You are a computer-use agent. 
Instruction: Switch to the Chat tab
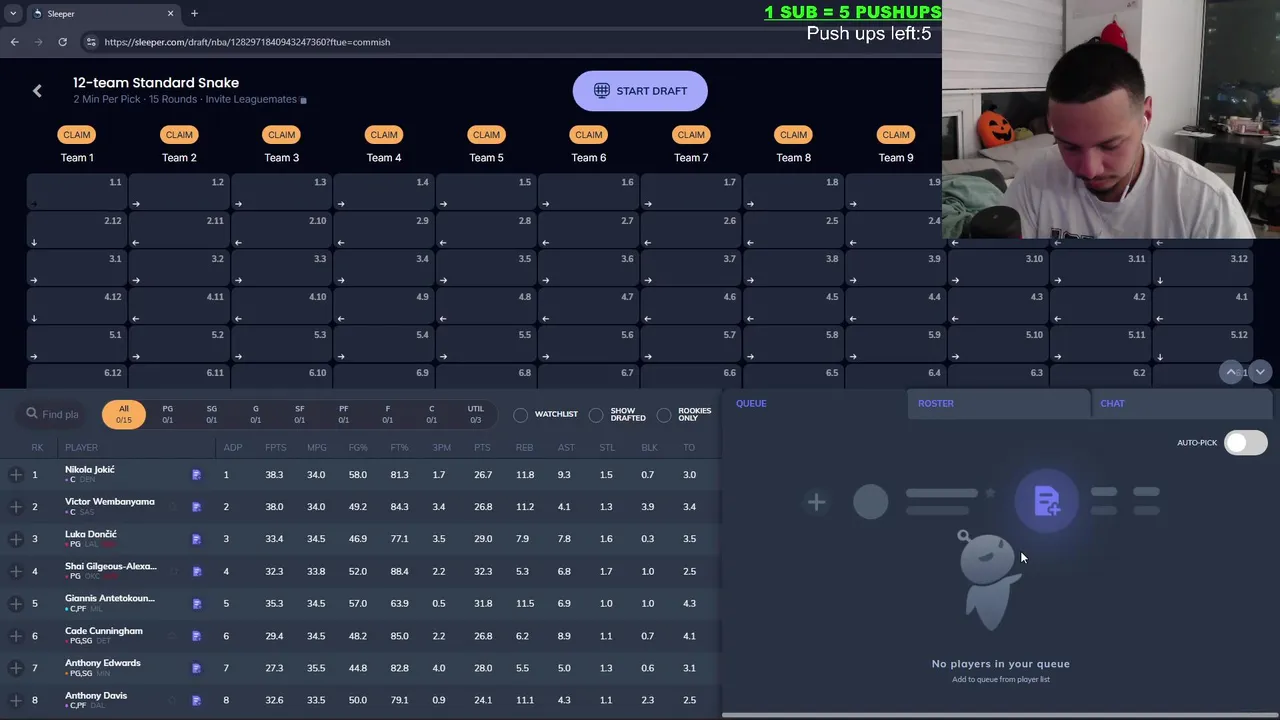point(1112,403)
